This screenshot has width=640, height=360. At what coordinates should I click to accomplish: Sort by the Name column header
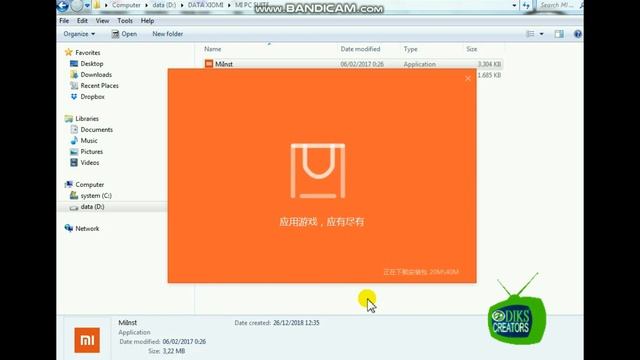tap(213, 49)
